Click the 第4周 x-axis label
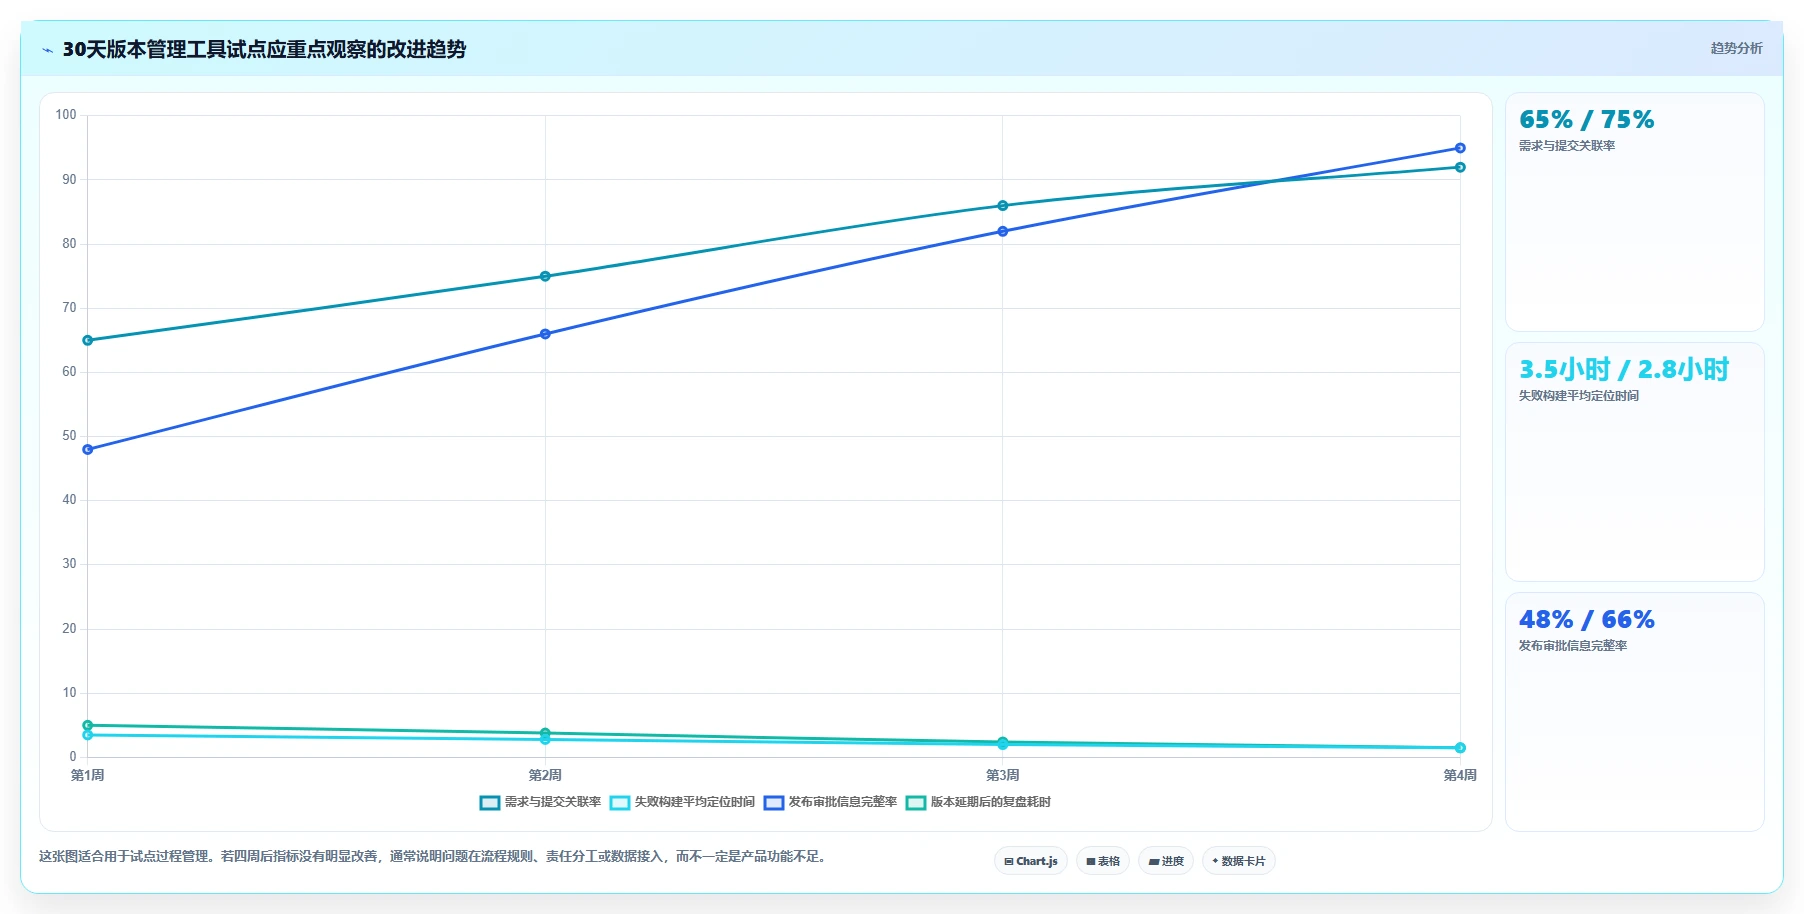1804x914 pixels. pos(1460,775)
